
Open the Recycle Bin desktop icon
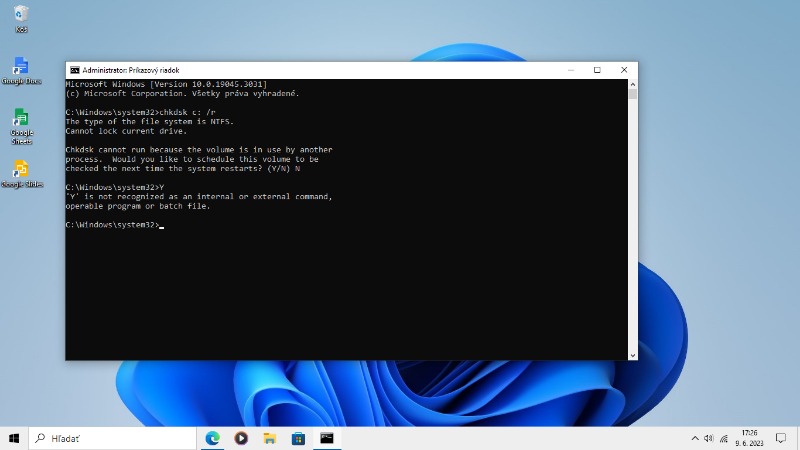tap(21, 18)
